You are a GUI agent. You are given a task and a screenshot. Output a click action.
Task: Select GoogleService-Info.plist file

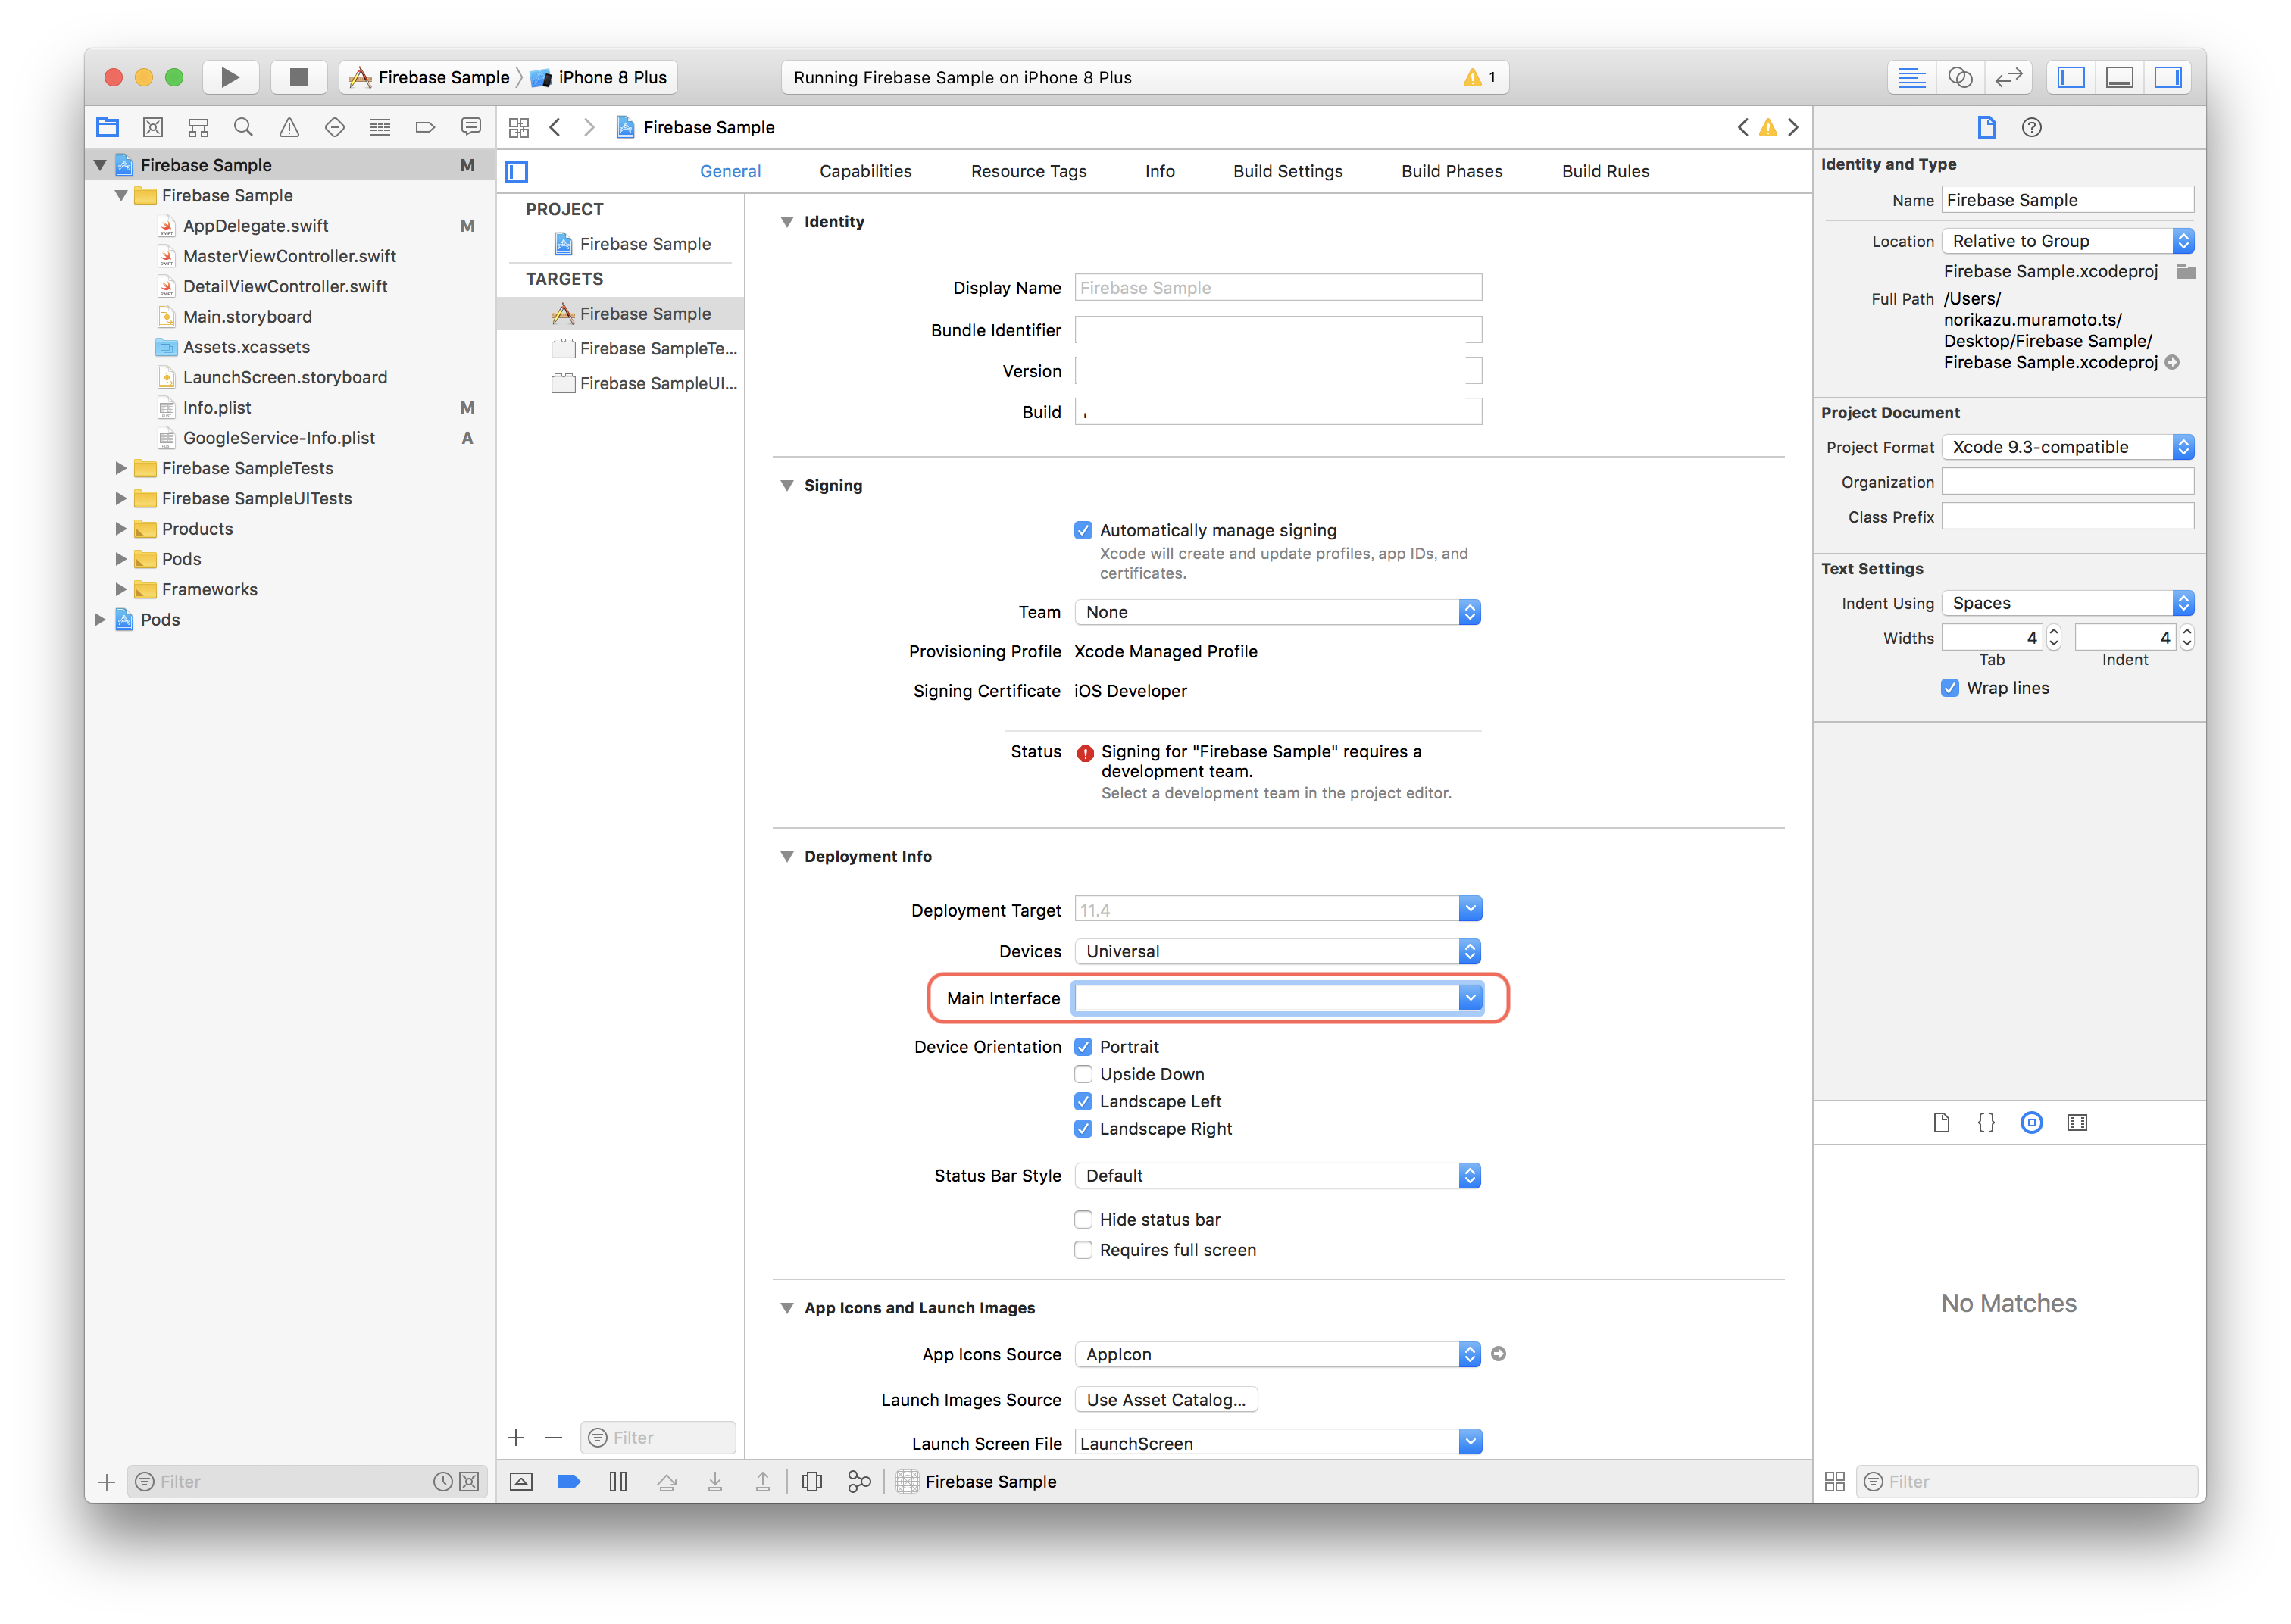(x=278, y=438)
